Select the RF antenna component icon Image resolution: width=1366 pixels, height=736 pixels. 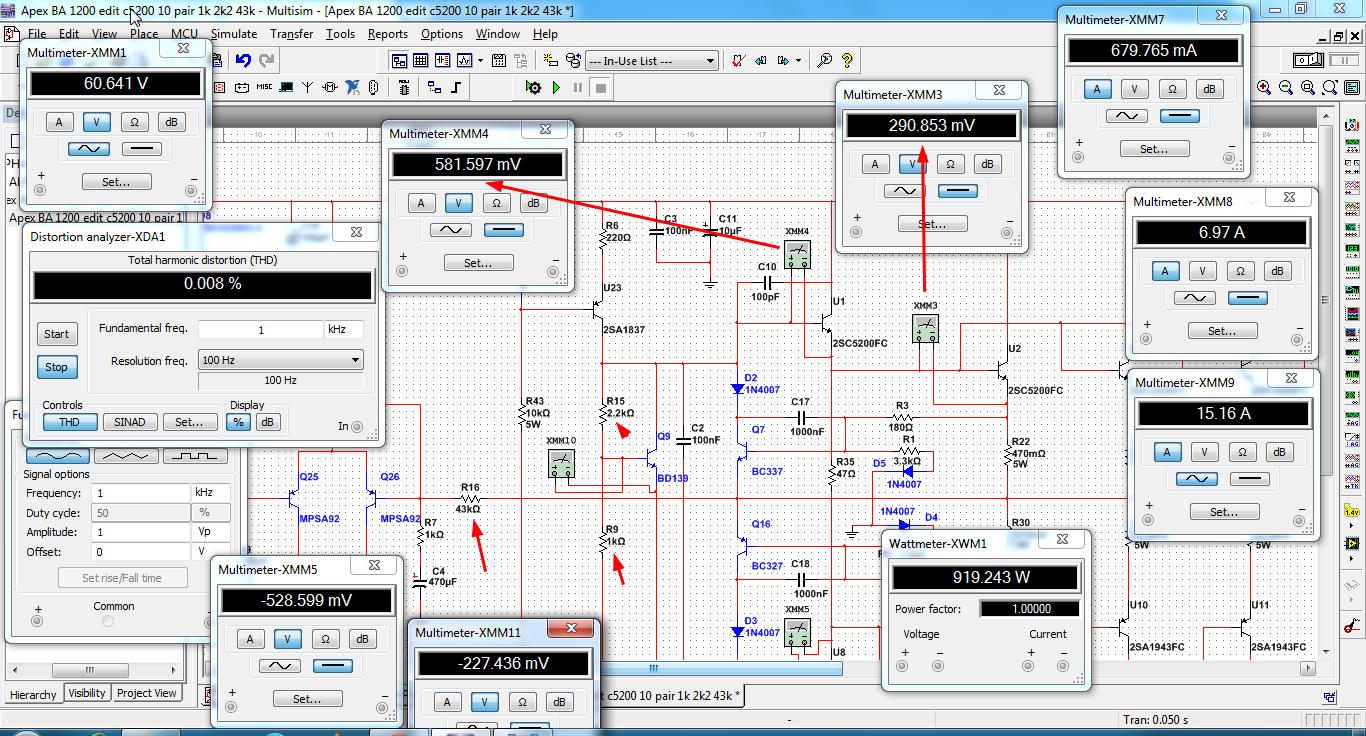pyautogui.click(x=308, y=88)
